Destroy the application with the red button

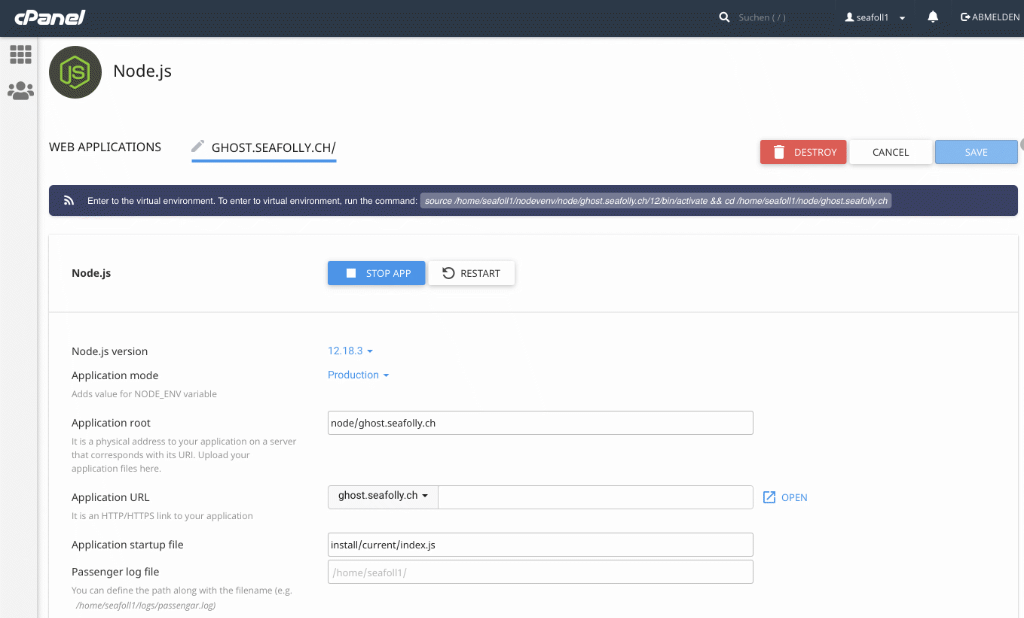803,152
